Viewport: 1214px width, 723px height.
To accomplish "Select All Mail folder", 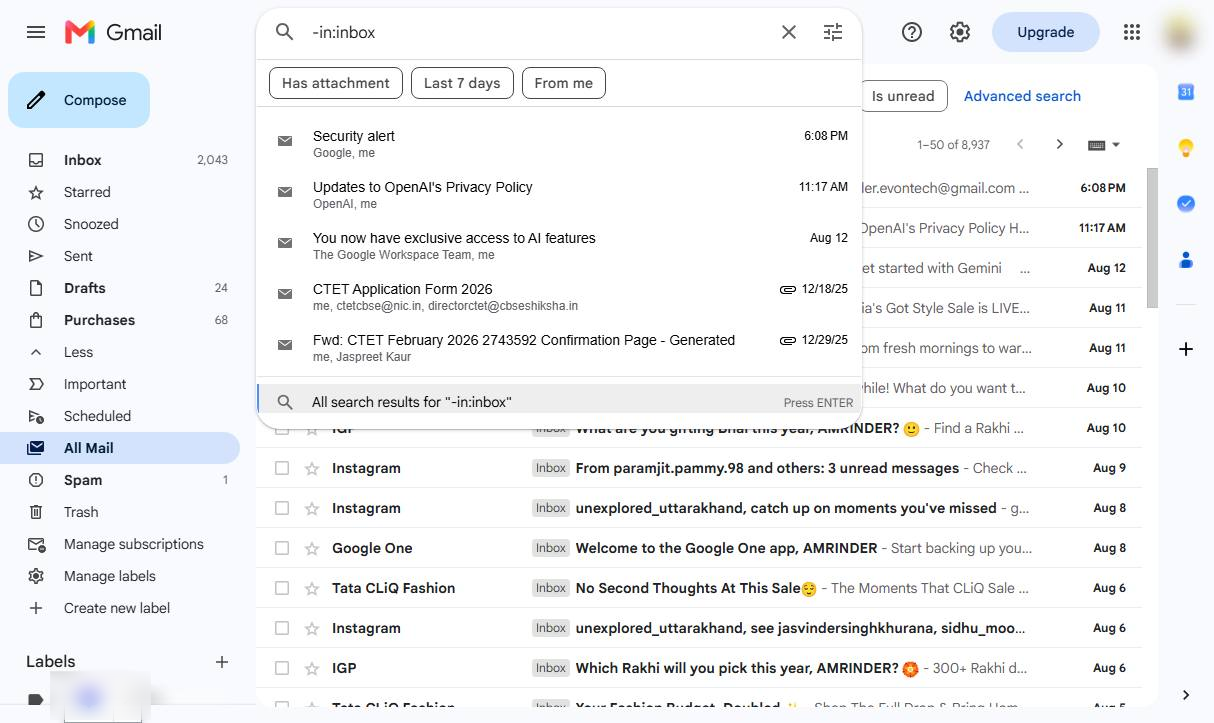I will (120, 448).
